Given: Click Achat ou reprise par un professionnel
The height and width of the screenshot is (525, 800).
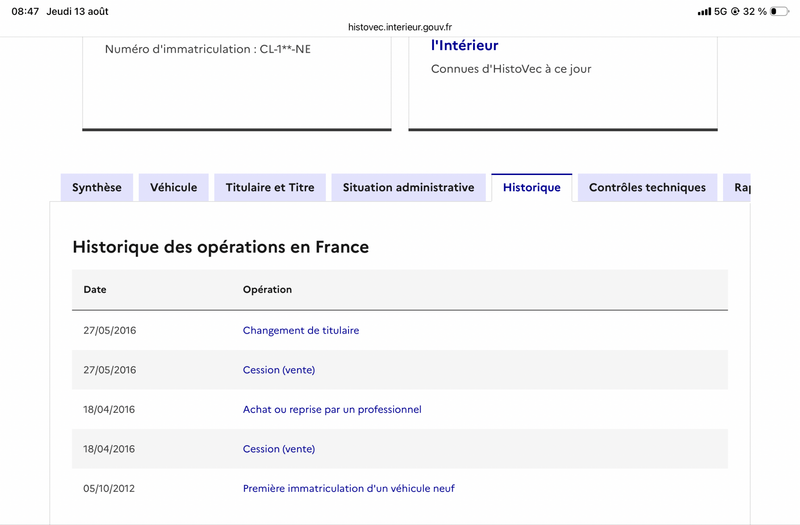Looking at the screenshot, I should [x=332, y=409].
